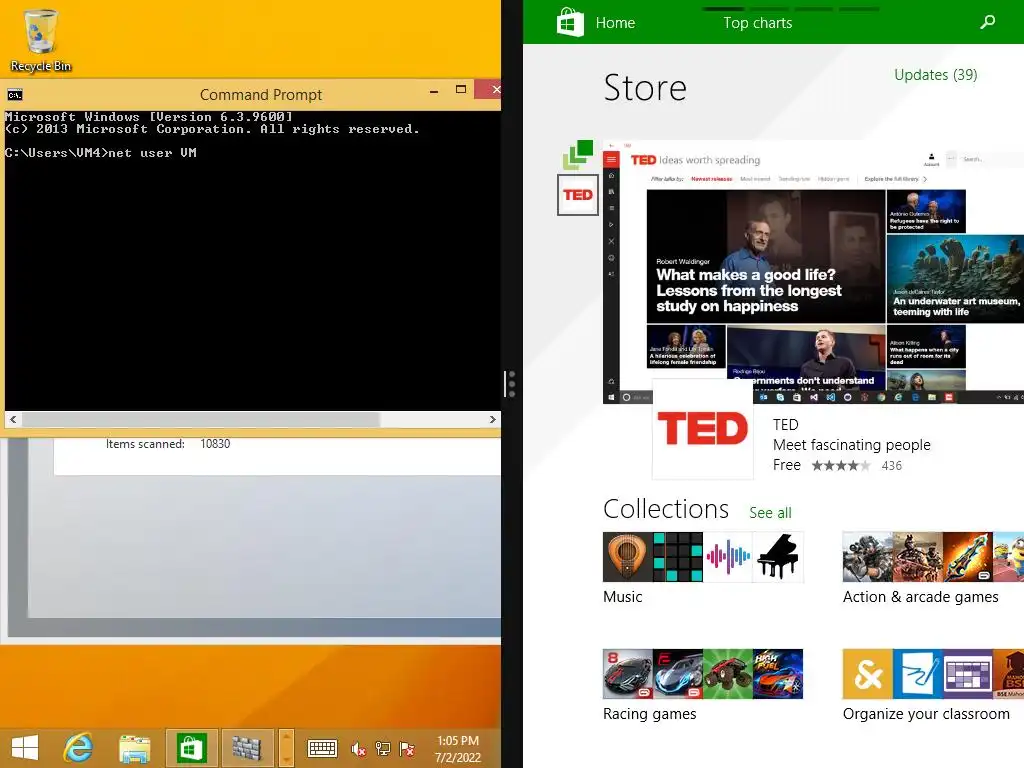Click the taskbar overflow up arrow
The height and width of the screenshot is (768, 1024).
[x=286, y=738]
